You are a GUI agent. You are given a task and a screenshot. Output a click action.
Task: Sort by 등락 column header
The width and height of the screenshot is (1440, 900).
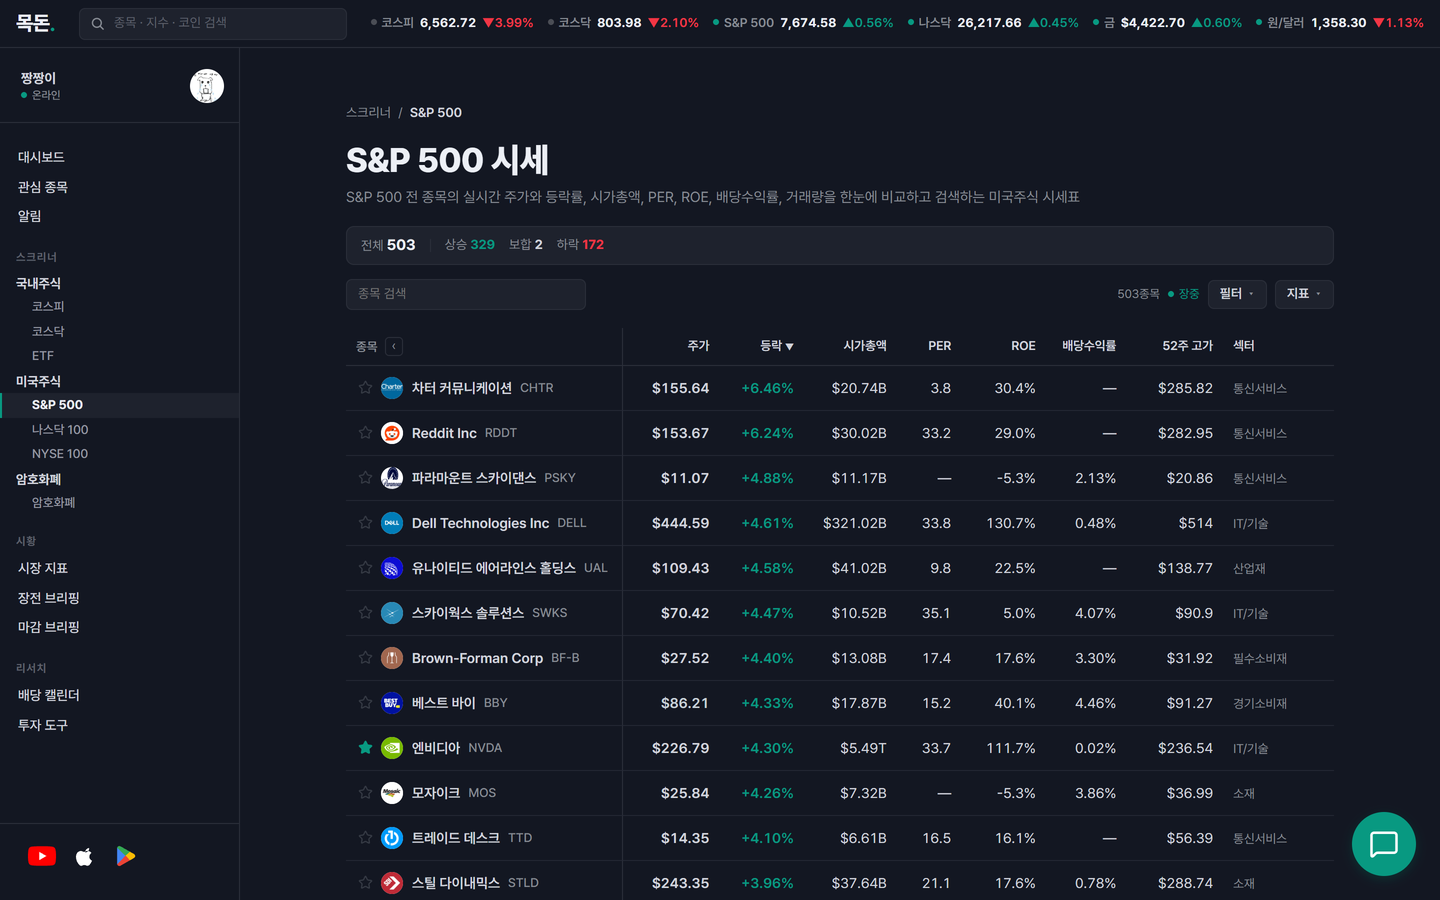click(x=776, y=346)
